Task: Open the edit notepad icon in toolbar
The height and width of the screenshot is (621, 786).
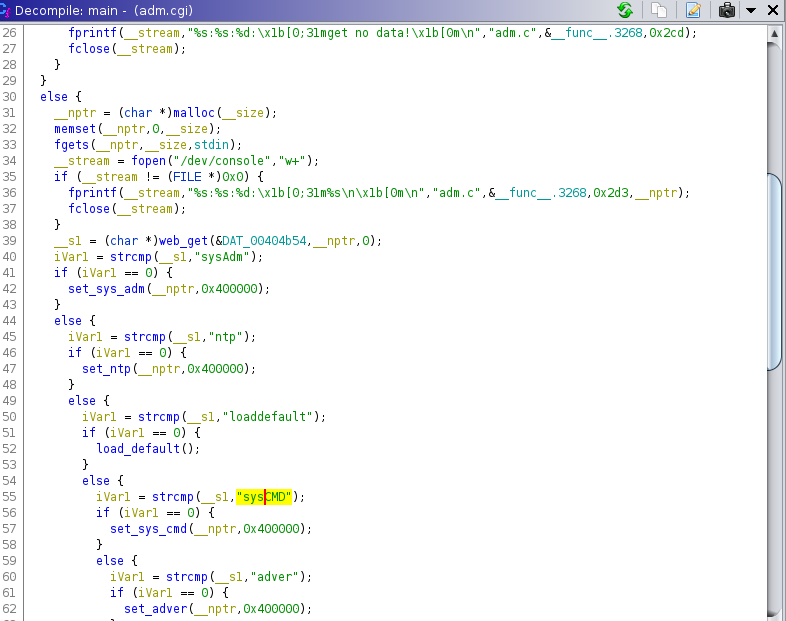Action: coord(693,11)
